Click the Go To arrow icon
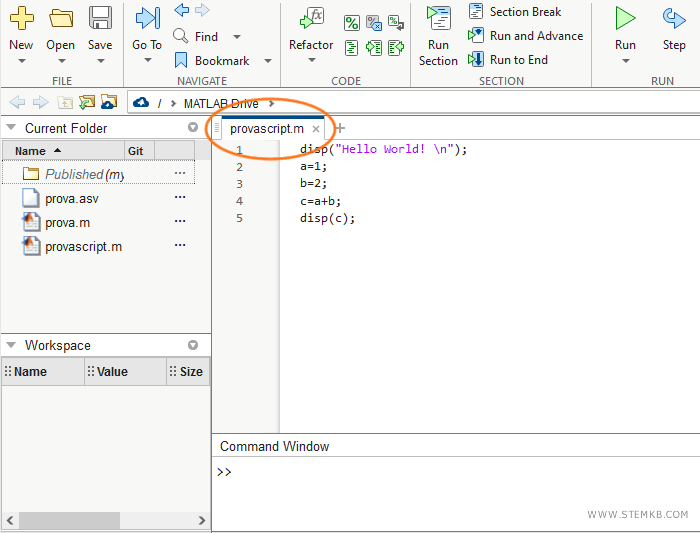 point(147,19)
